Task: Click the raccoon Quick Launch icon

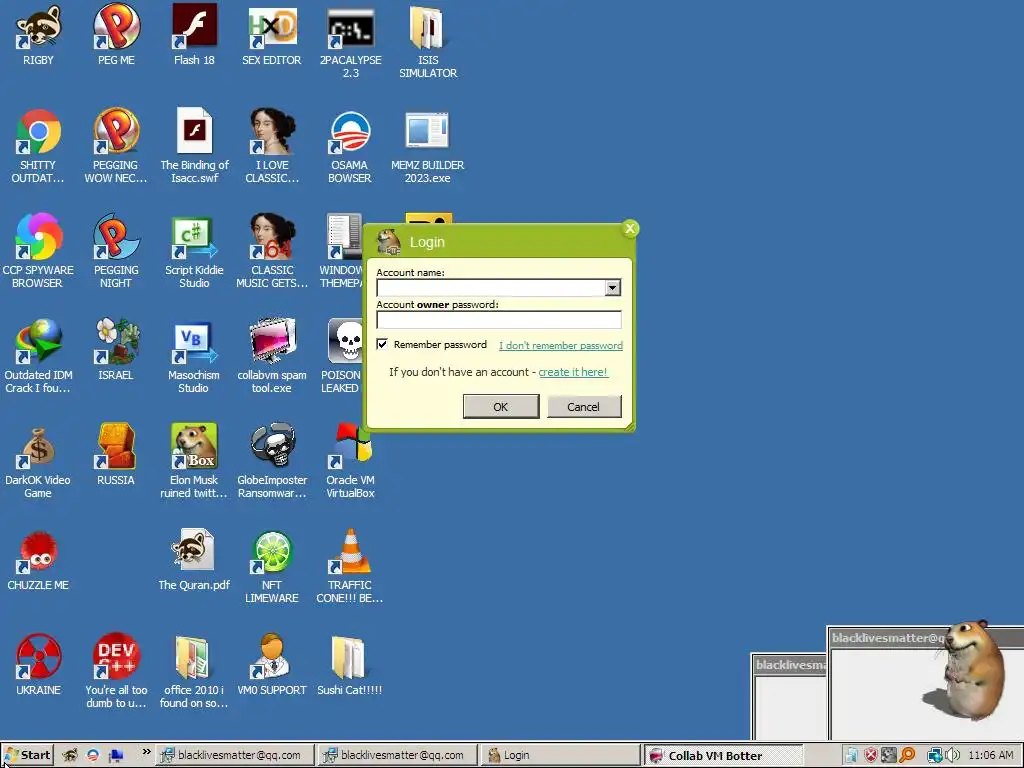Action: (x=70, y=756)
